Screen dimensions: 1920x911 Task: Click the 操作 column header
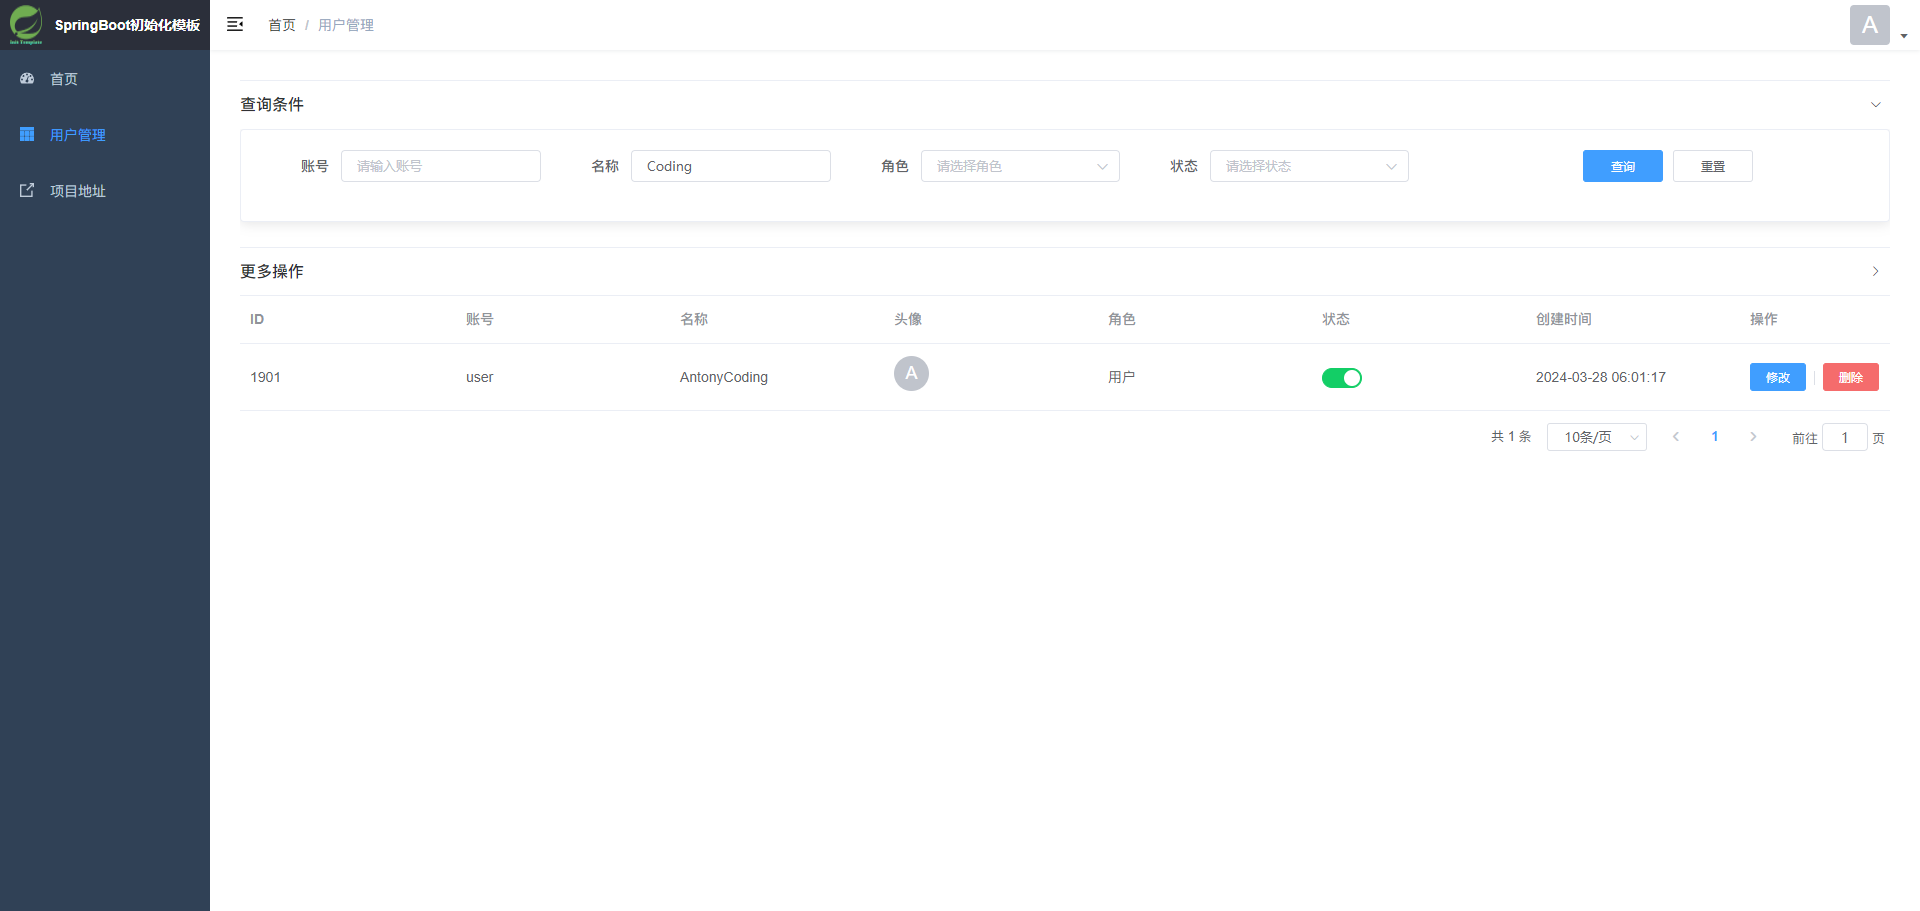[x=1764, y=319]
